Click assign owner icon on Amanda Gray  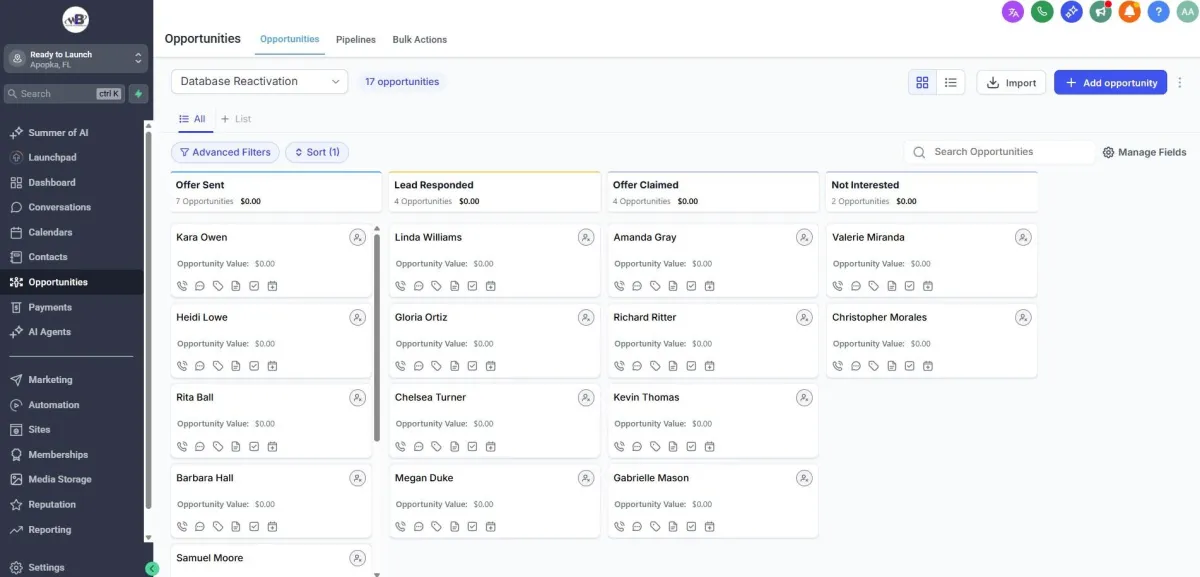(x=804, y=238)
